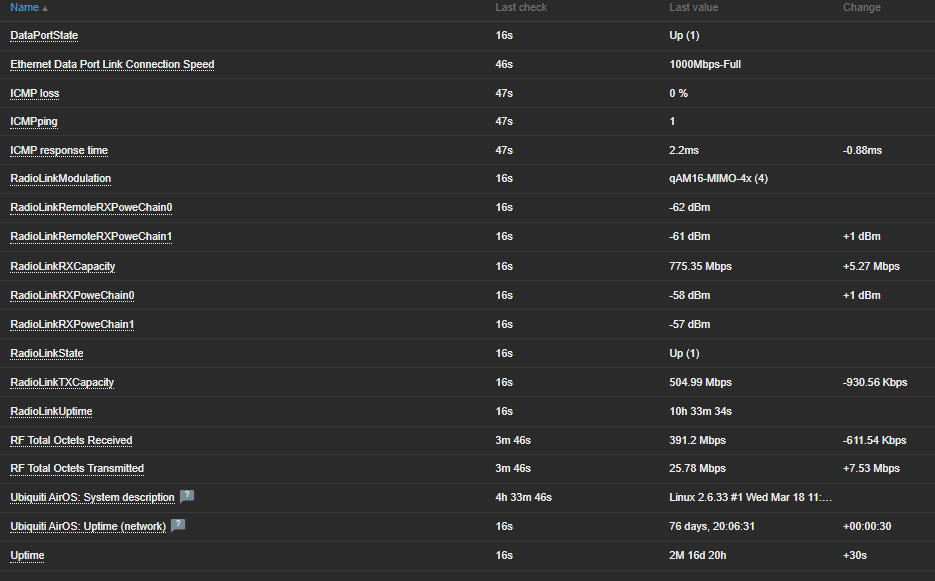Click the RadioLinkModulation item
Screen dimensions: 935x581
(x=60, y=178)
